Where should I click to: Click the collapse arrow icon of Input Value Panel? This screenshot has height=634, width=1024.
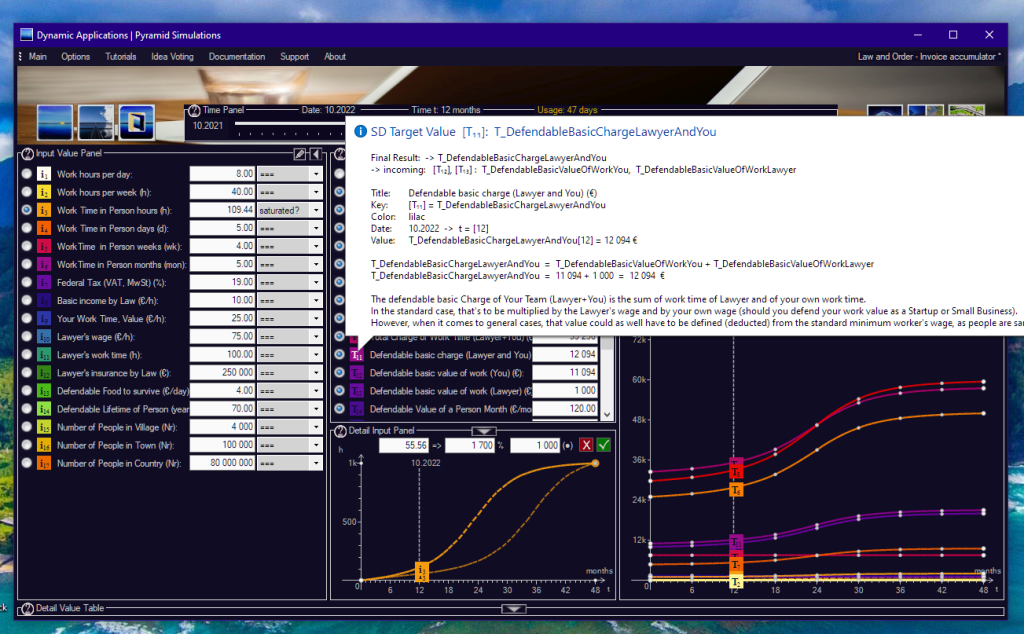pos(315,154)
